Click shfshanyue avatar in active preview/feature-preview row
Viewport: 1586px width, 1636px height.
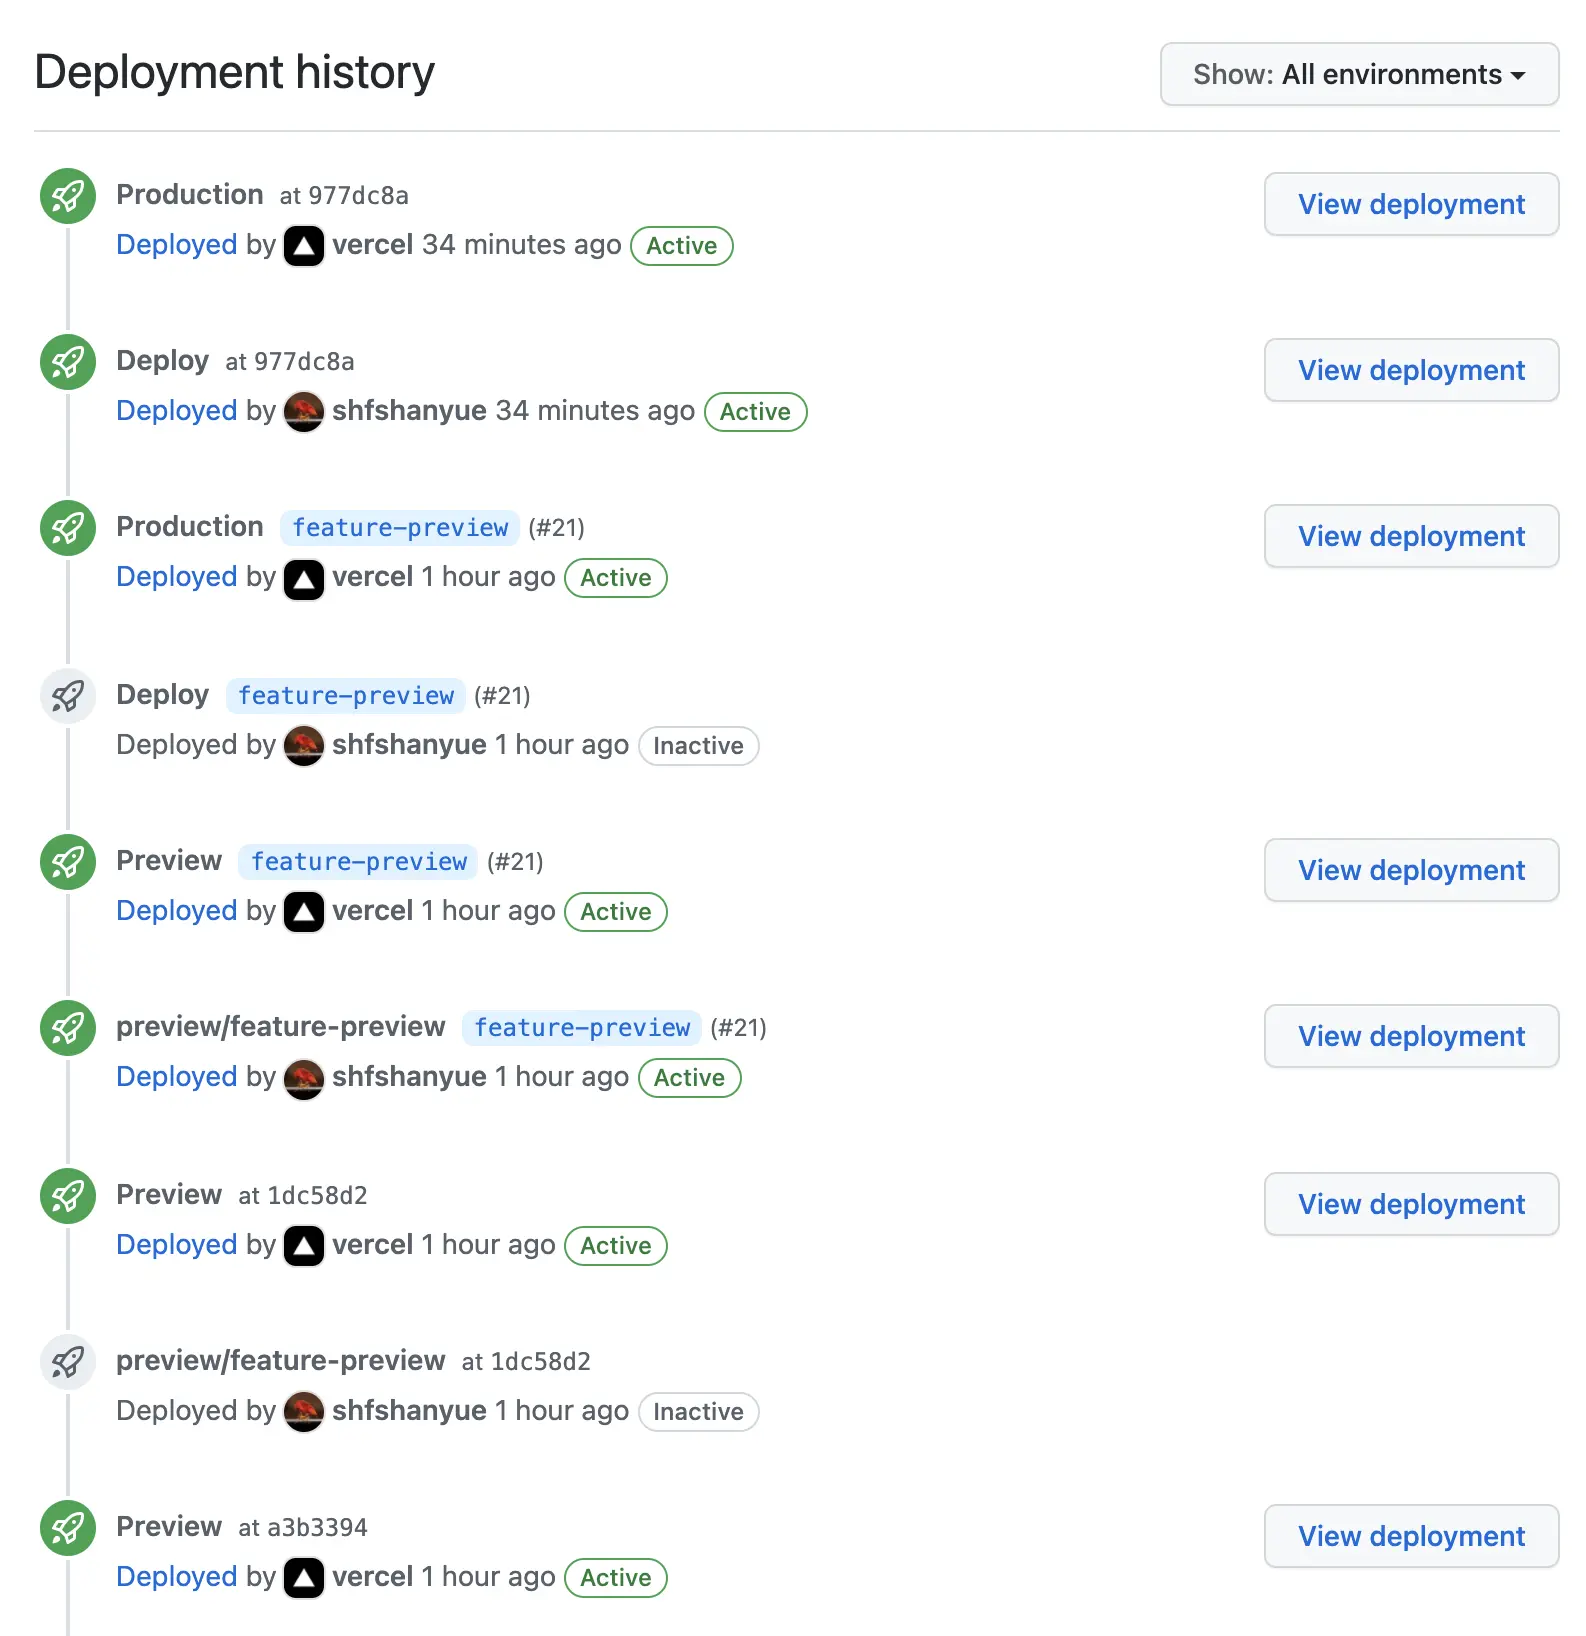tap(304, 1078)
